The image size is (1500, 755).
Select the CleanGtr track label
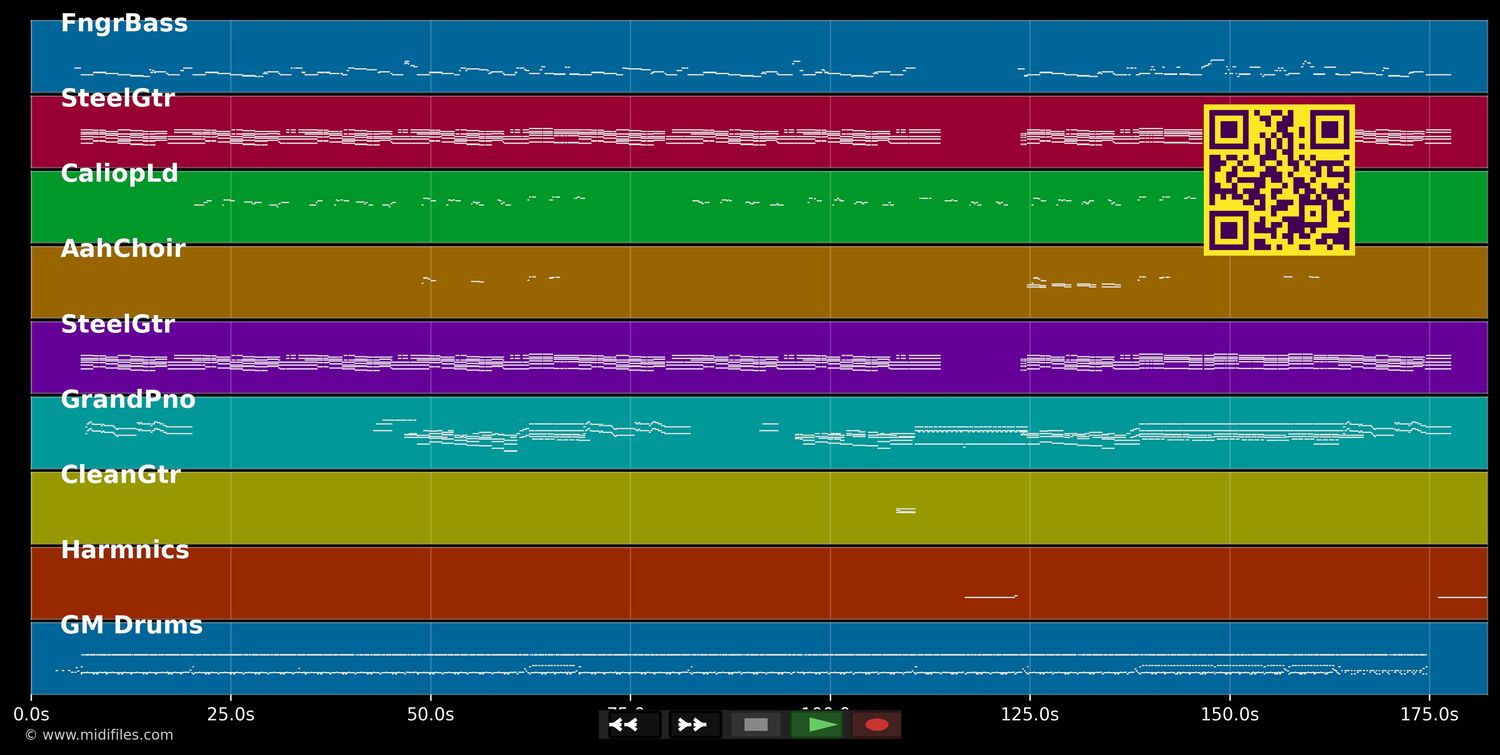coord(120,475)
